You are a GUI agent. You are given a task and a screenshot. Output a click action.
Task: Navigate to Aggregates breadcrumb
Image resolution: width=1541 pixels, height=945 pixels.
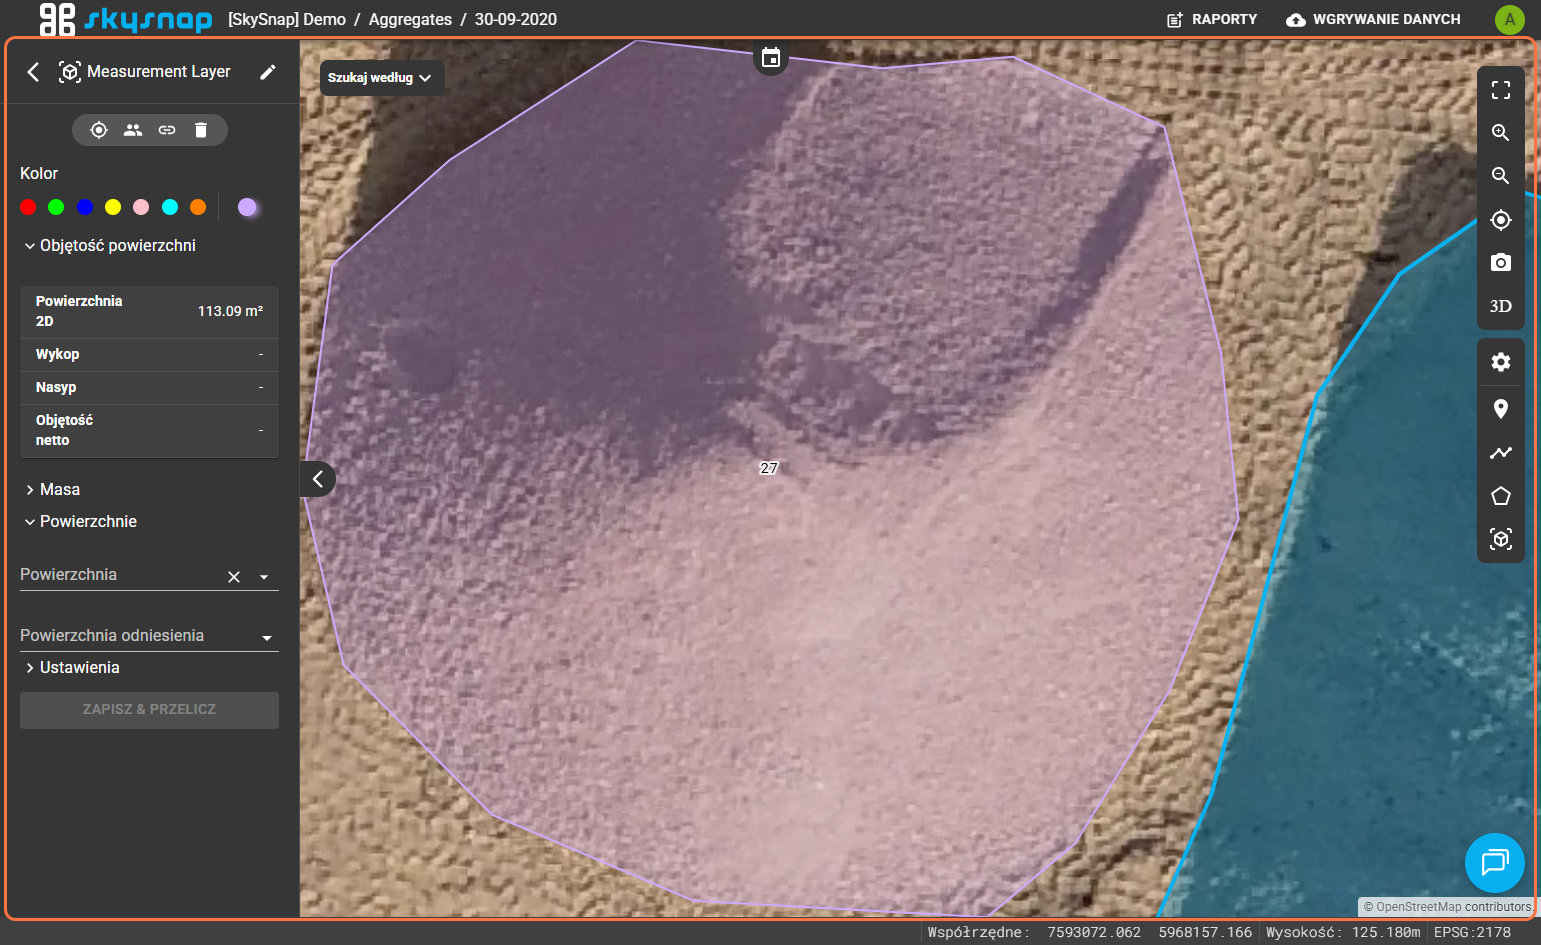[x=410, y=19]
